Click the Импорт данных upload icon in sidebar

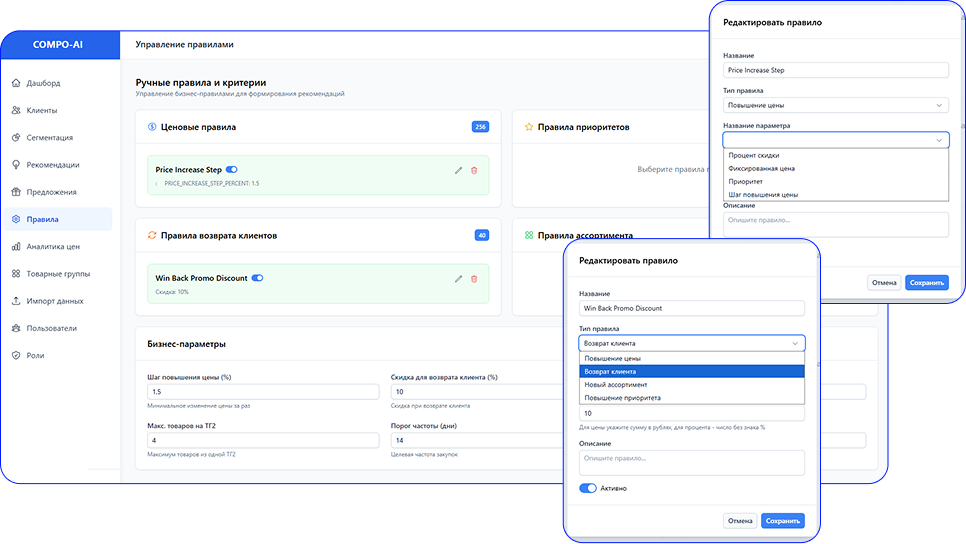pos(17,301)
